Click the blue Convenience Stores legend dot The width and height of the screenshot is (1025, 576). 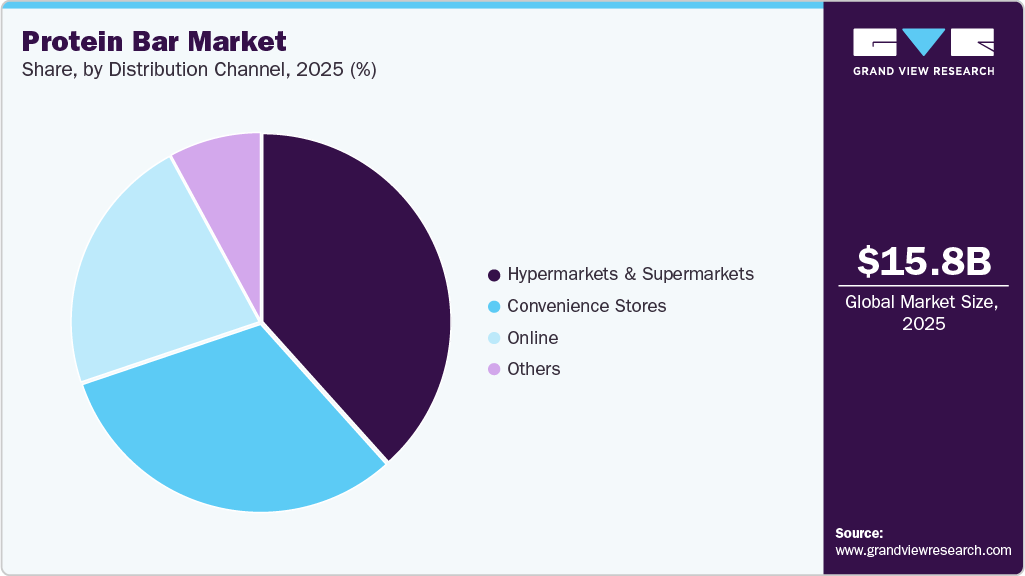click(493, 306)
